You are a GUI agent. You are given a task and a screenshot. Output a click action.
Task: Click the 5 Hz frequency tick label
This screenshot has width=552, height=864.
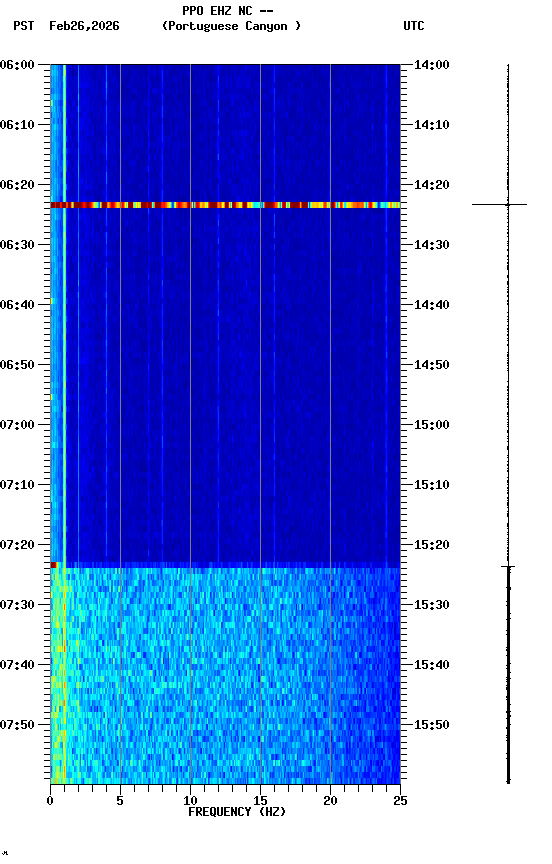click(120, 801)
